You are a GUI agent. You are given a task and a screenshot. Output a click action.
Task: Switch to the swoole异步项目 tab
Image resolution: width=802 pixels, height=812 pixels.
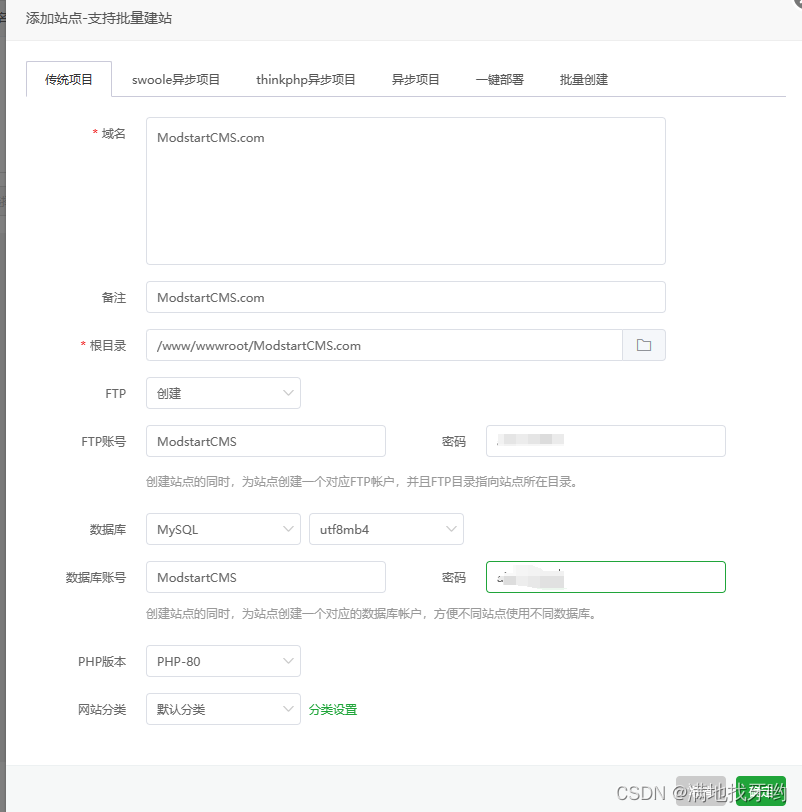175,79
